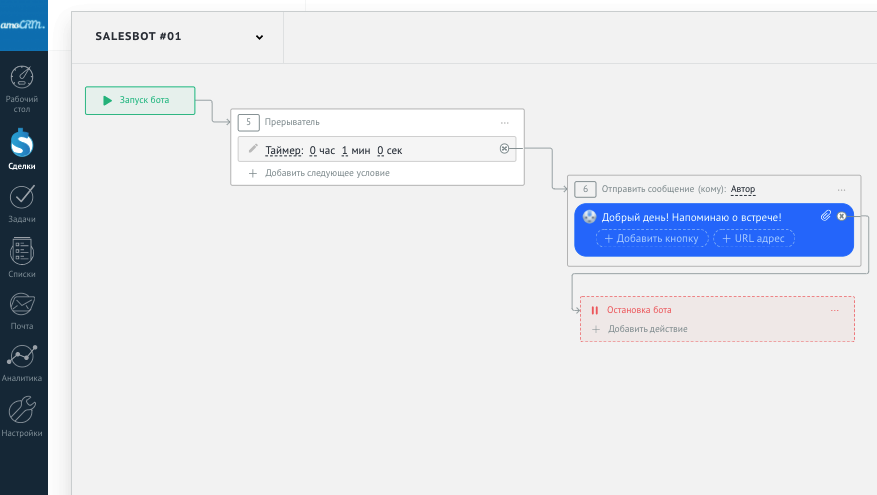This screenshot has height=495, width=877.
Task: Click the paperclip attachment icon in message
Action: 826,216
